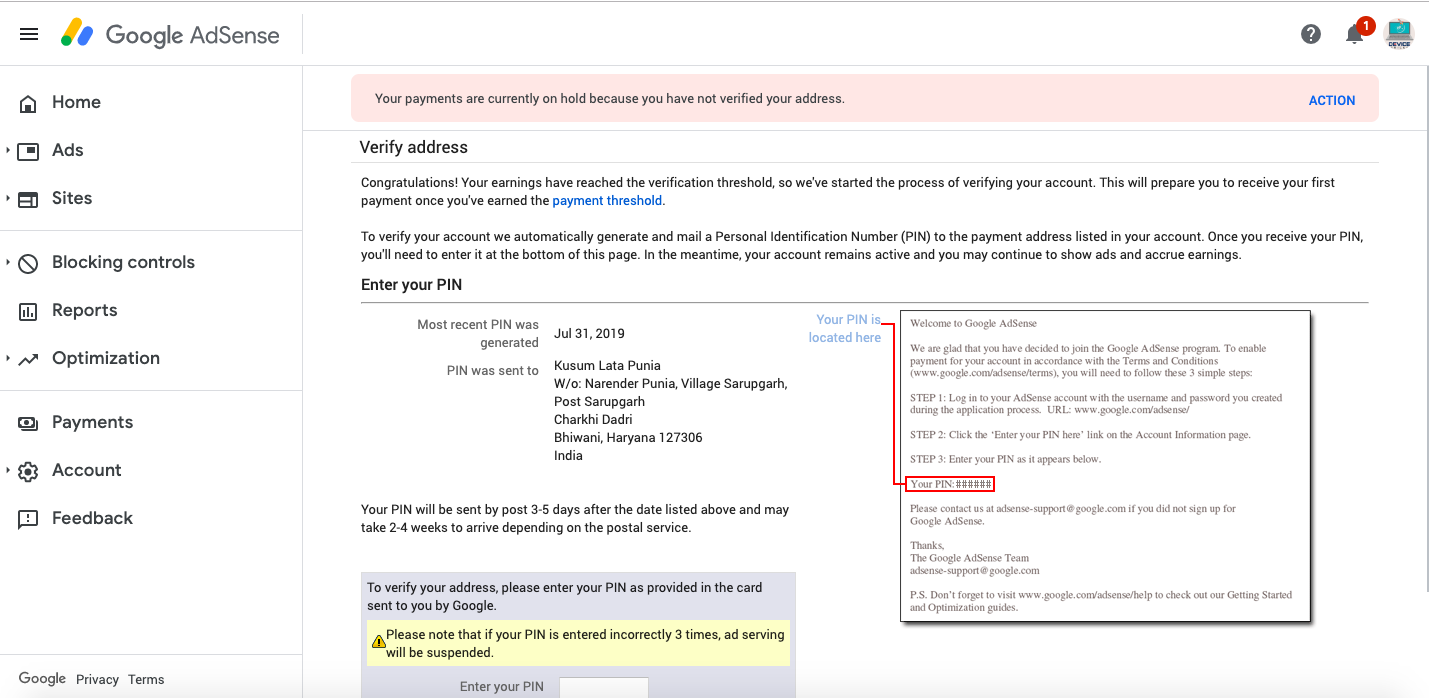Click the 'Most recent PIN was generated' label
Screen dimensions: 1429x698
[x=478, y=334]
